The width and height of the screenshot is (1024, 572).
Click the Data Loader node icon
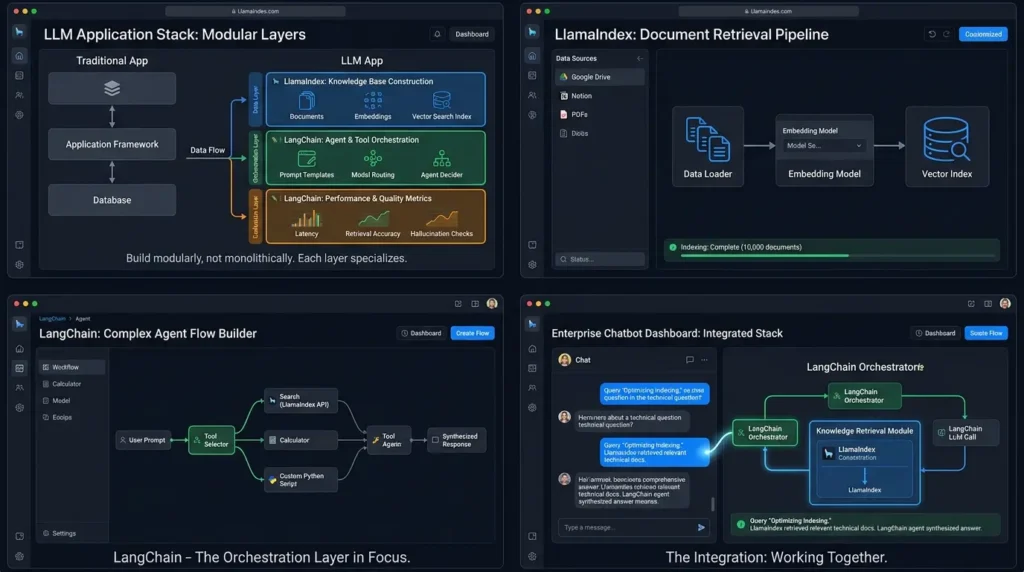point(707,139)
